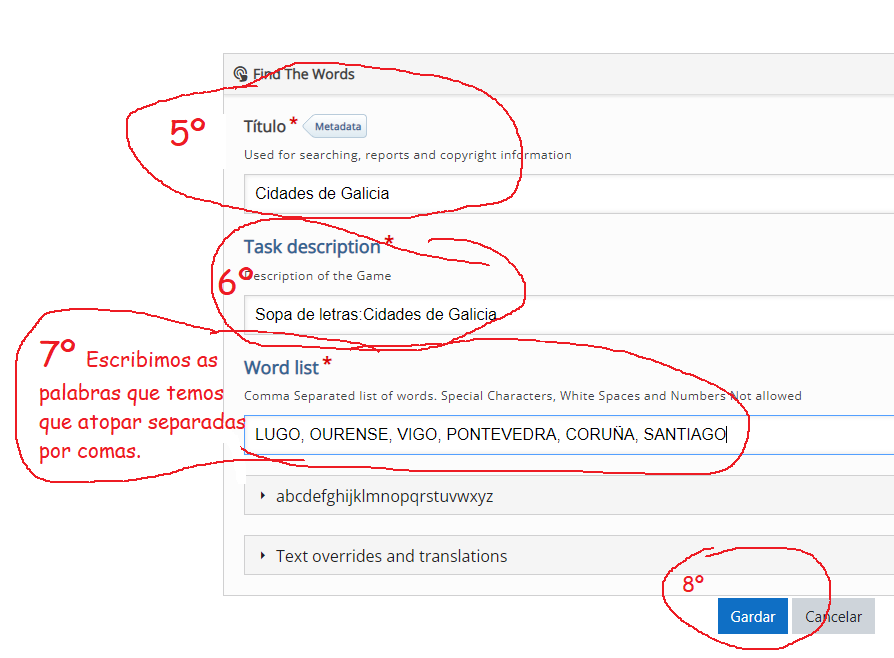
Task: Select the Task description heading
Action: pos(312,247)
